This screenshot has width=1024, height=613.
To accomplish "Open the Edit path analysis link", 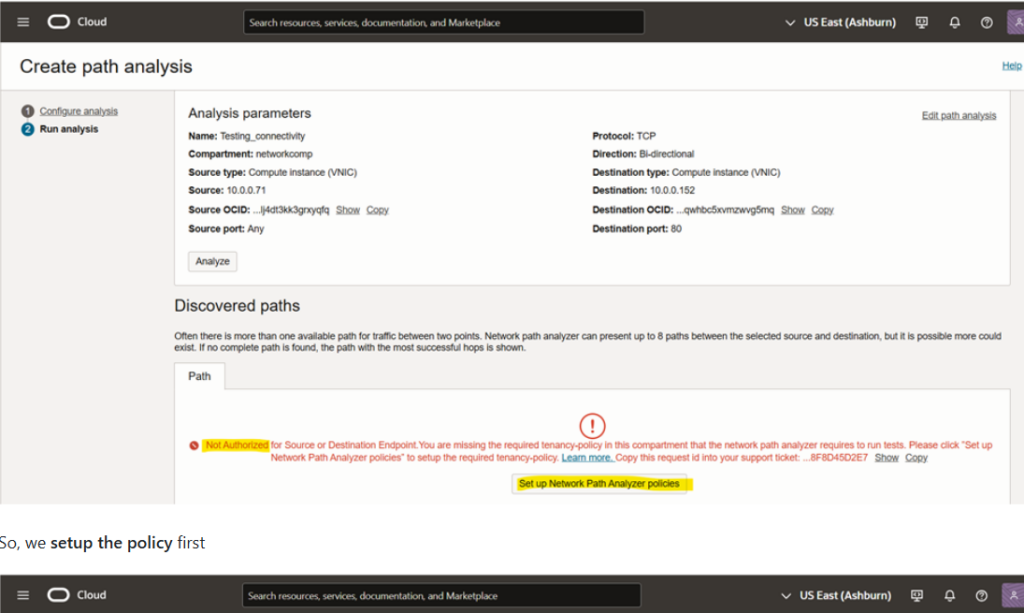I will (x=958, y=115).
